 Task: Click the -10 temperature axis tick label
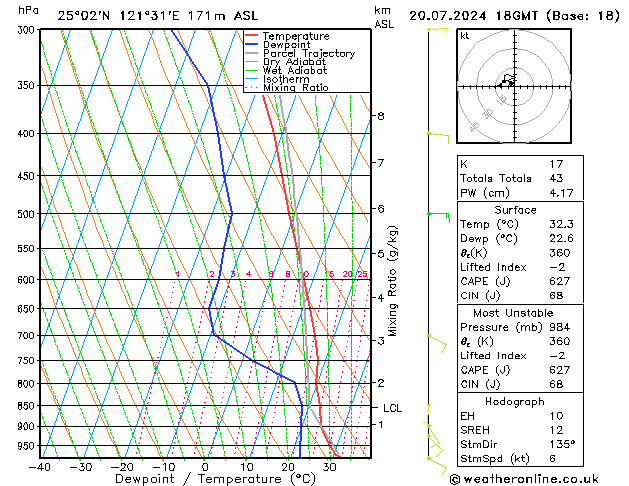coord(163,467)
